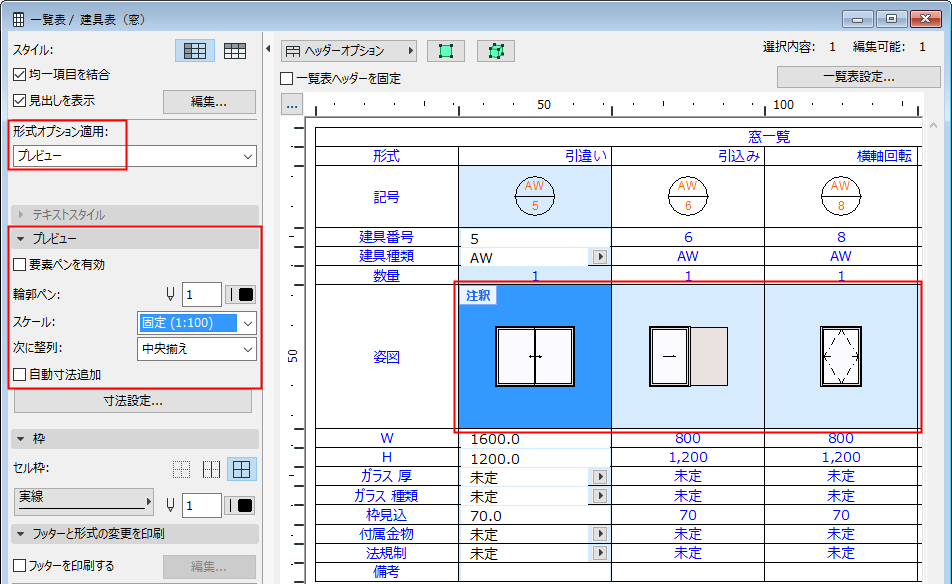Open the ヘッダーオプション menu button

pyautogui.click(x=348, y=51)
